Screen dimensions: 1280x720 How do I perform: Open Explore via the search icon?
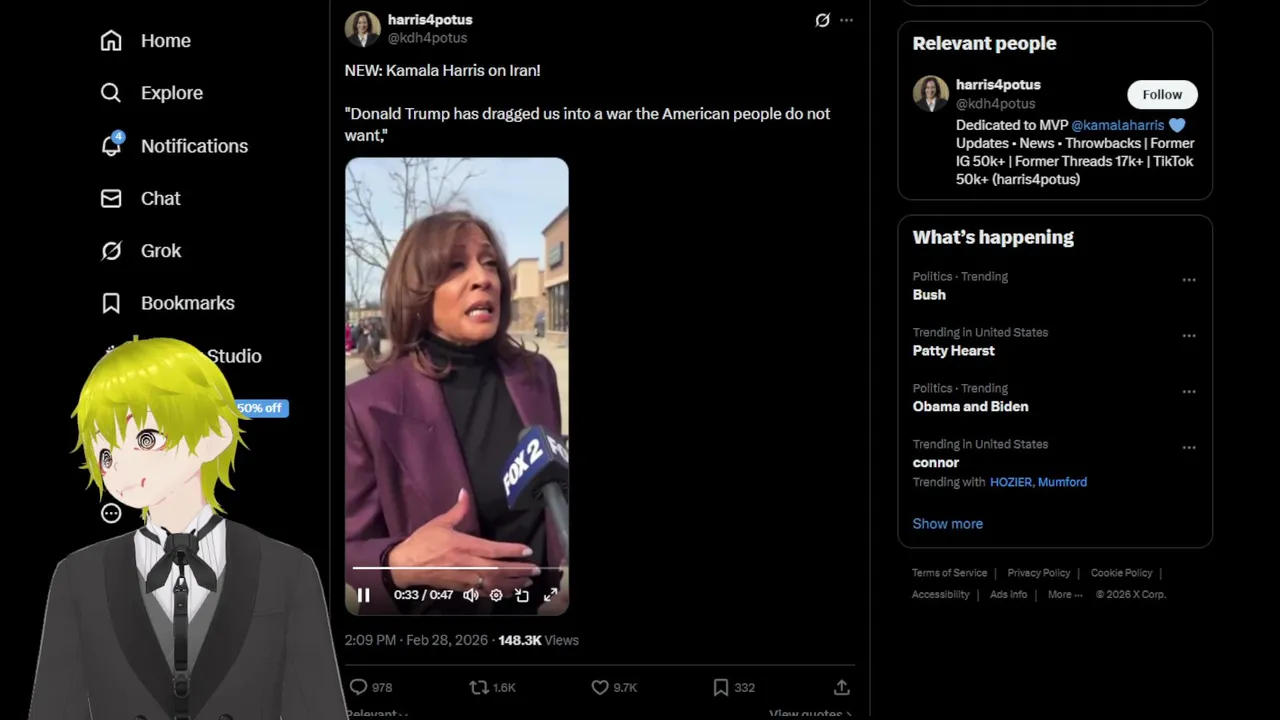[111, 93]
